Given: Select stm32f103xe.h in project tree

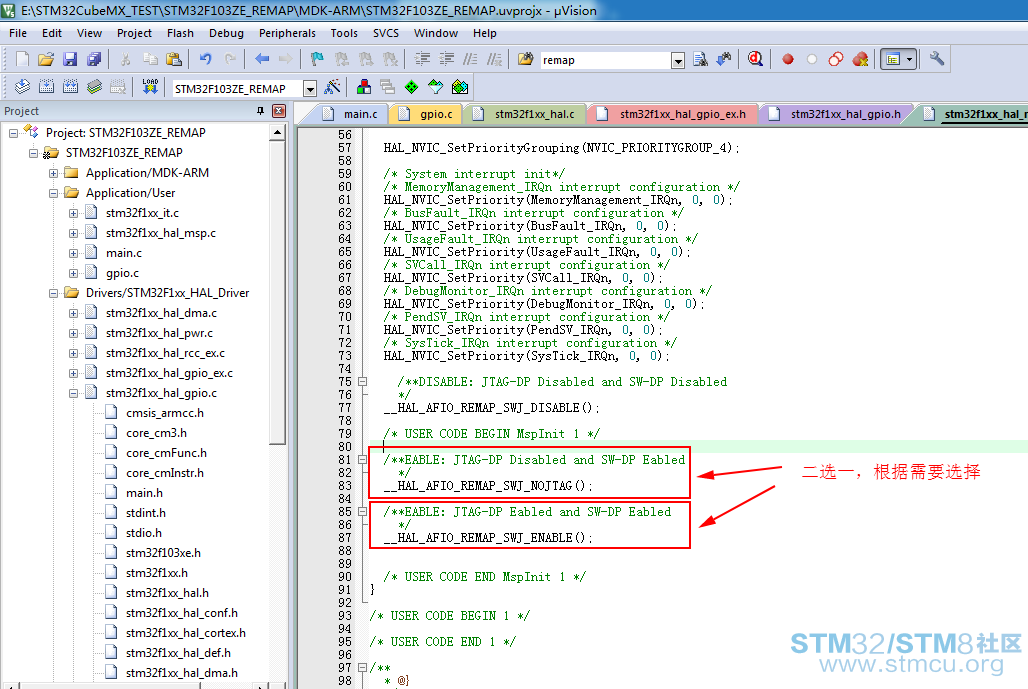Looking at the screenshot, I should click(163, 553).
